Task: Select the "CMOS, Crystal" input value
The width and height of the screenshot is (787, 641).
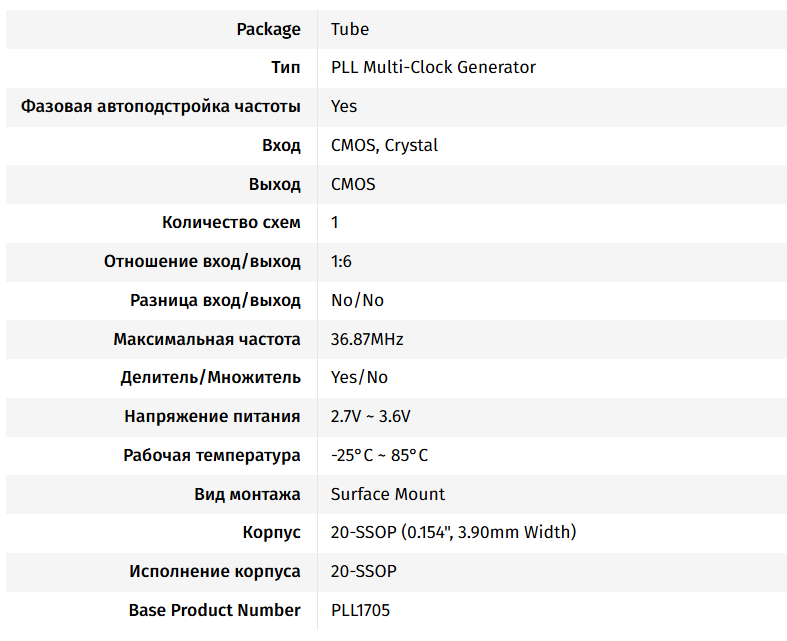Action: click(x=384, y=145)
